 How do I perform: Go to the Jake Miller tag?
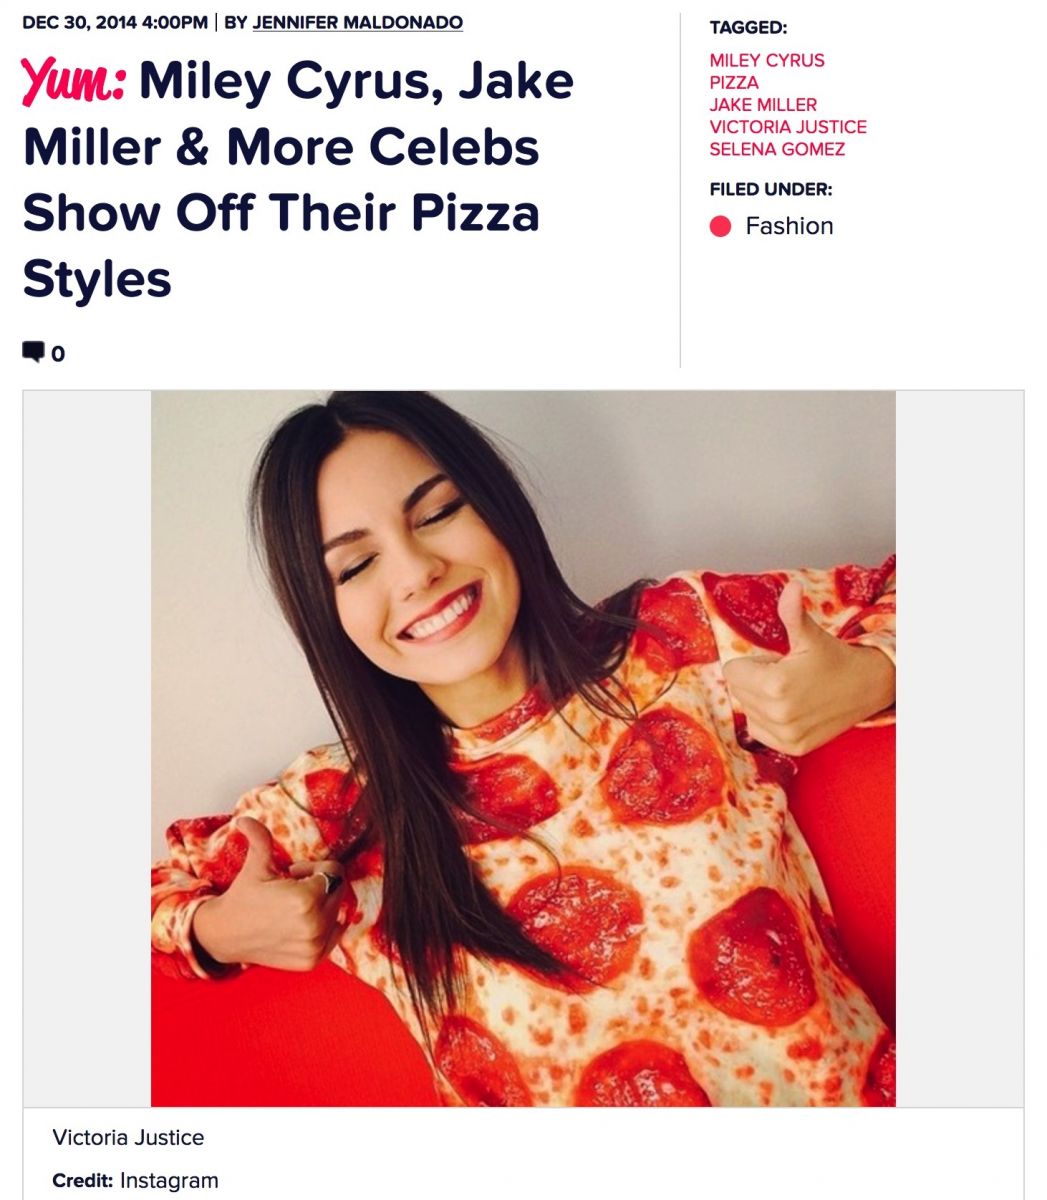pyautogui.click(x=762, y=104)
